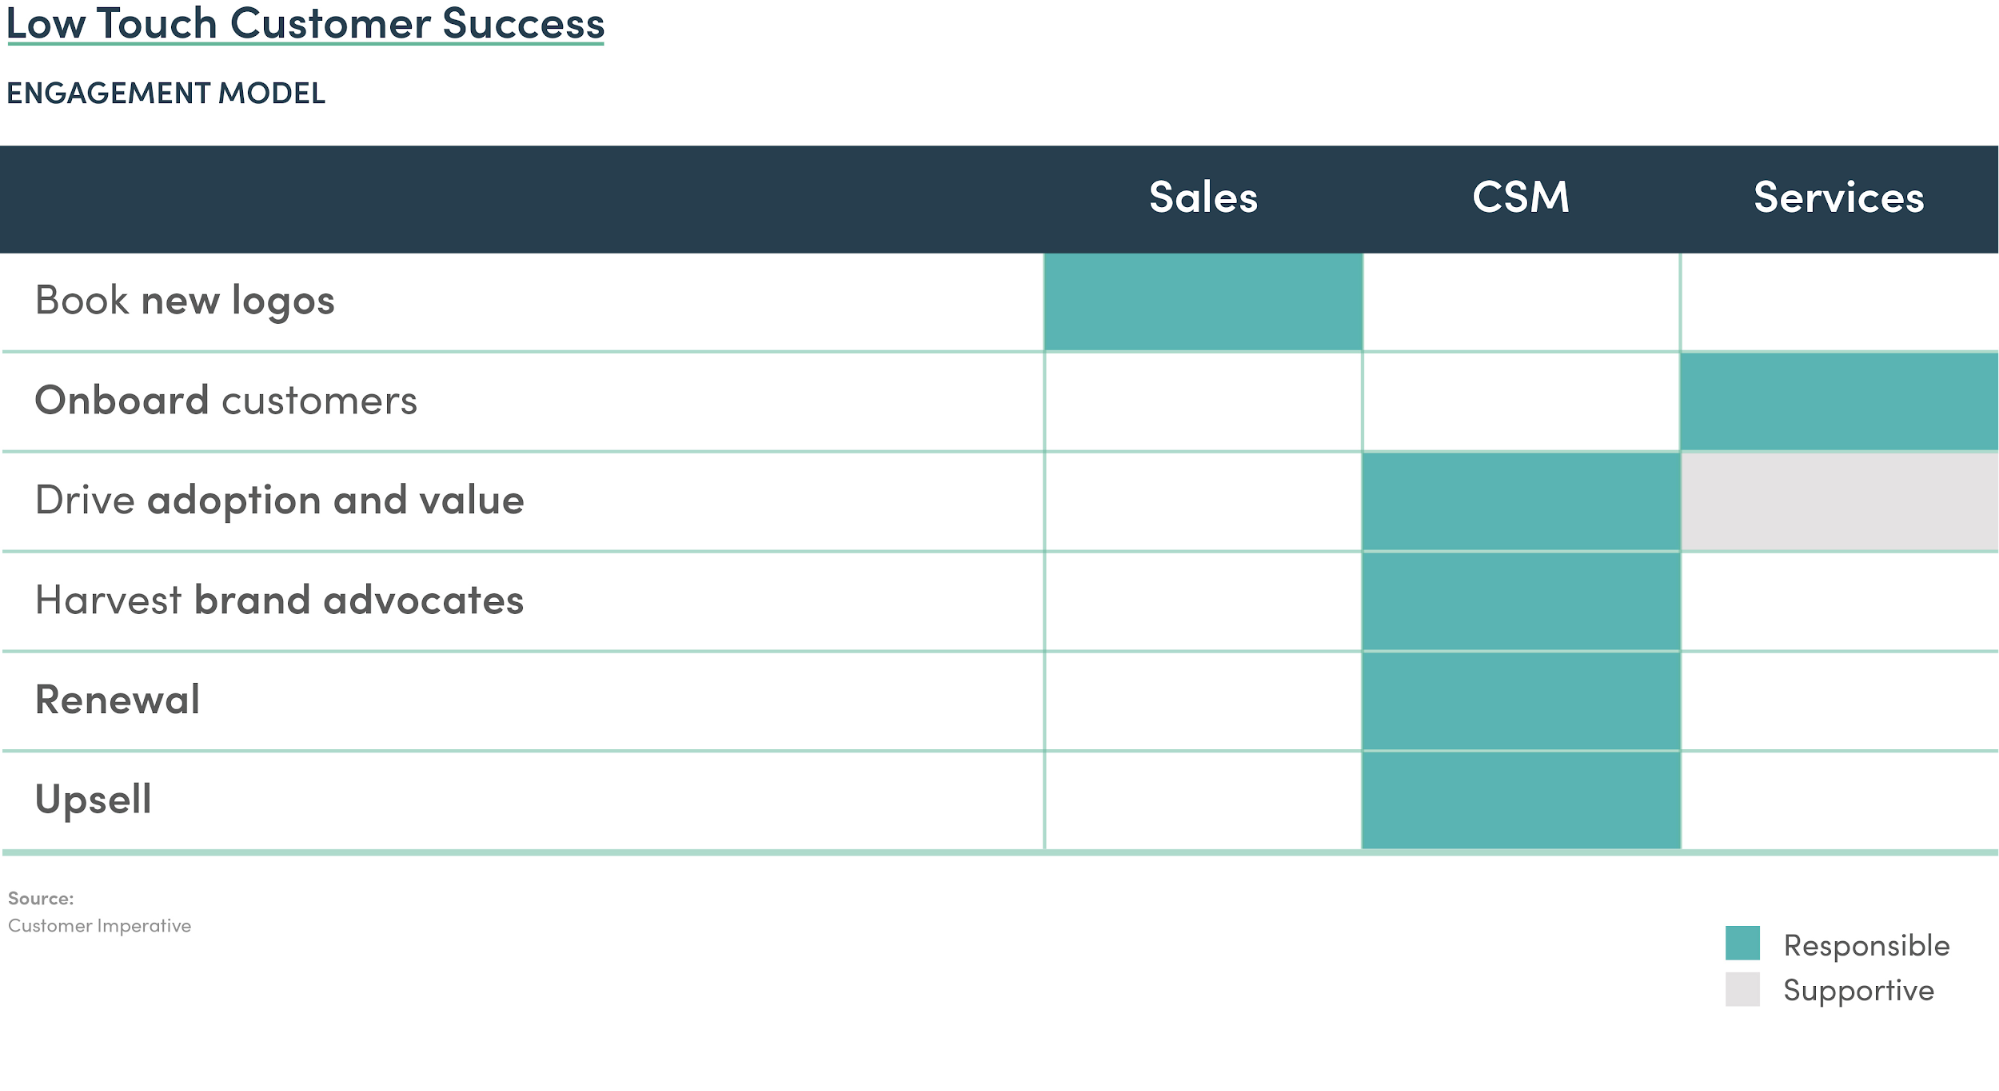Click the teal Sales cell for Book new logos

click(x=1203, y=302)
